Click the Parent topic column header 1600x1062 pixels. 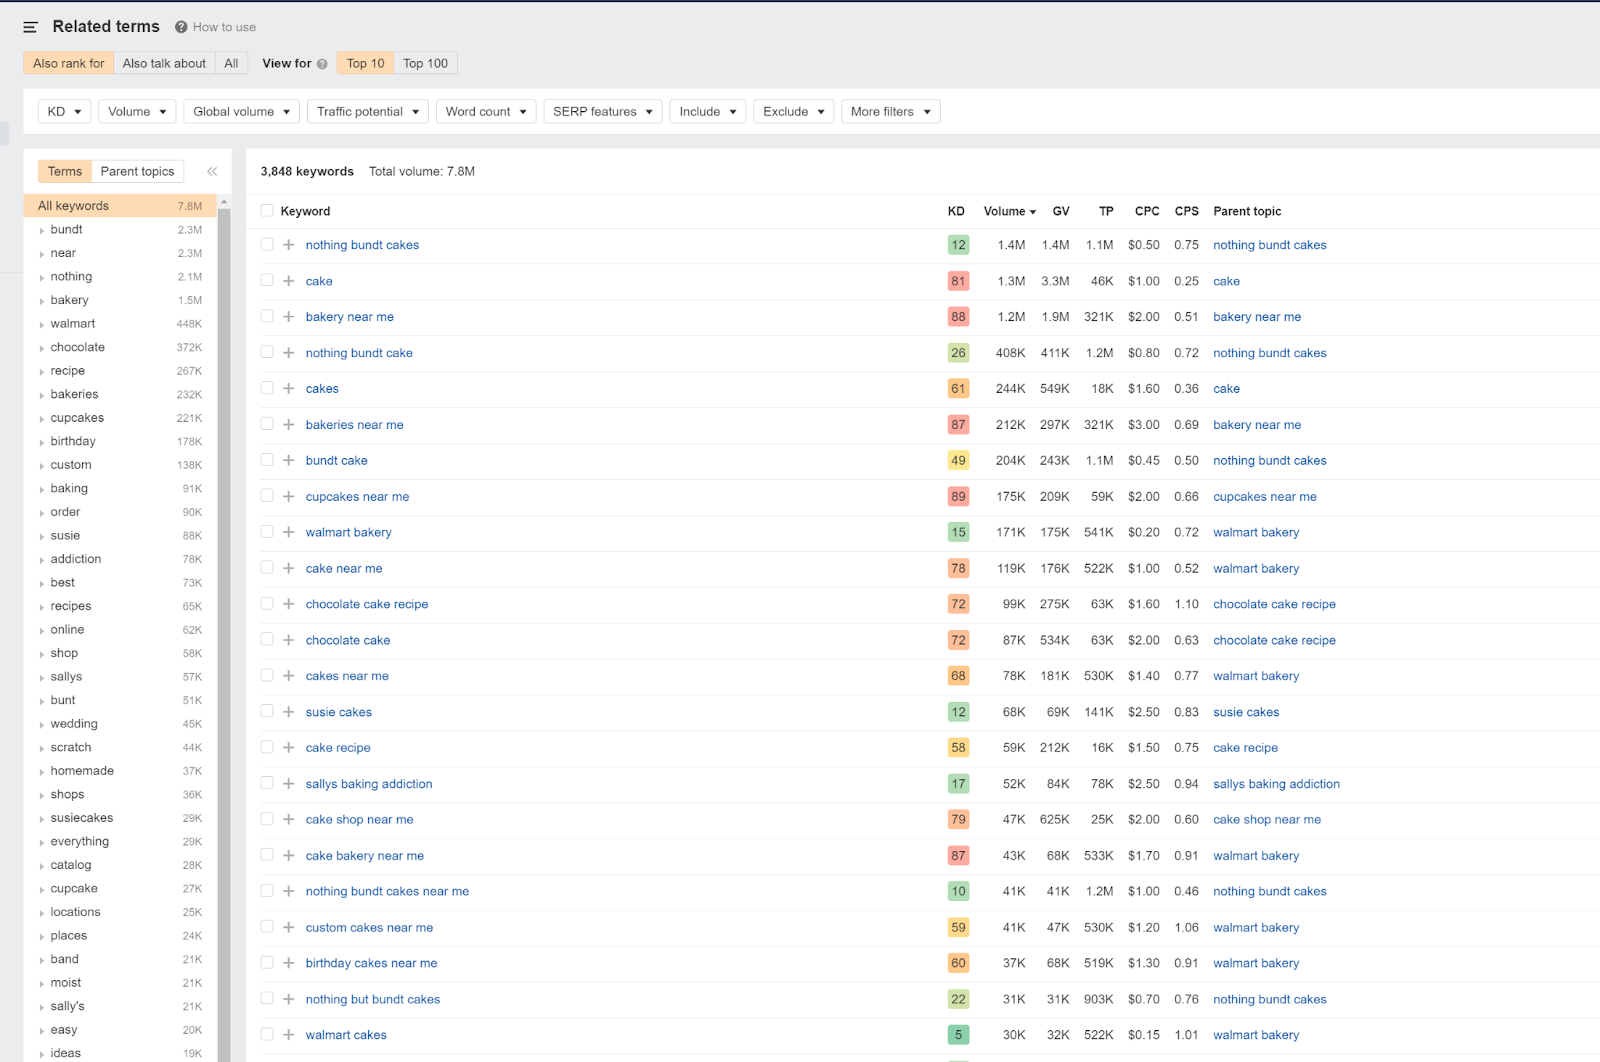1247,211
